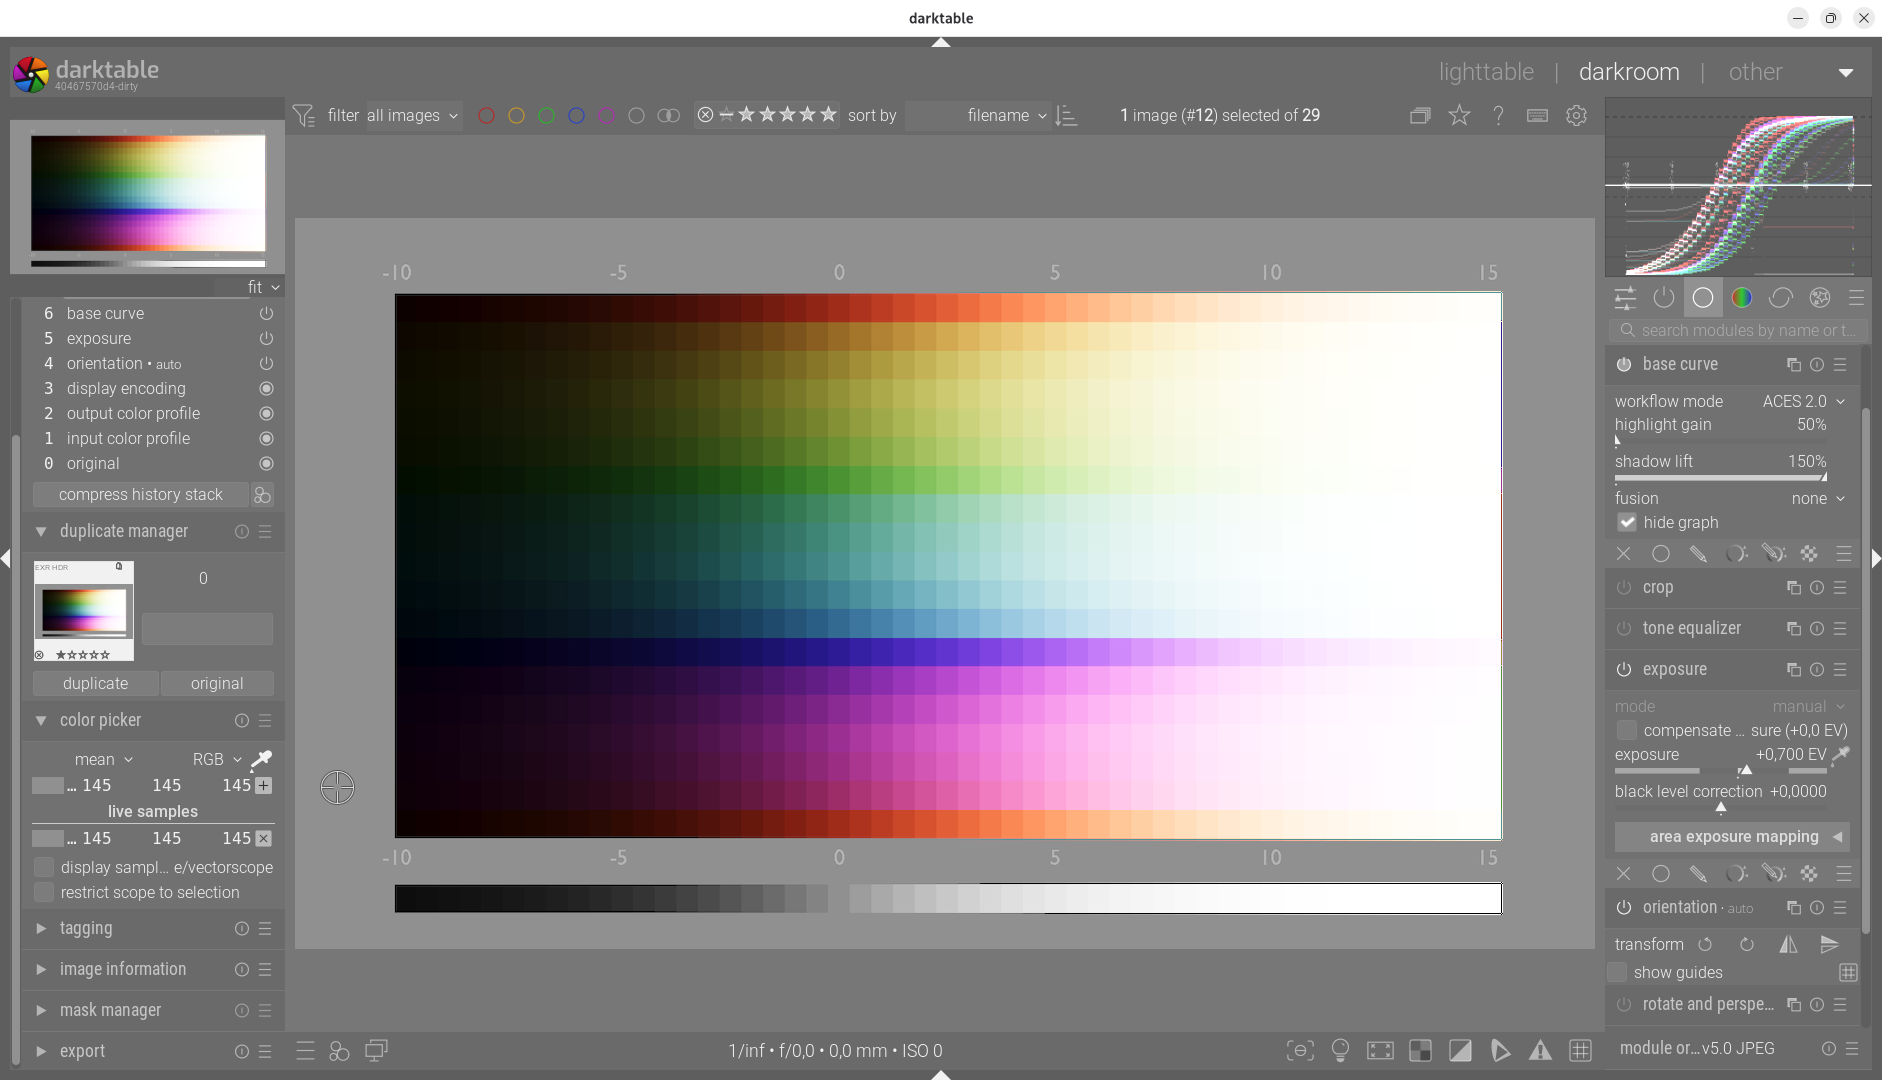This screenshot has width=1882, height=1080.
Task: Click the keyboard shortcuts icon
Action: [1537, 116]
